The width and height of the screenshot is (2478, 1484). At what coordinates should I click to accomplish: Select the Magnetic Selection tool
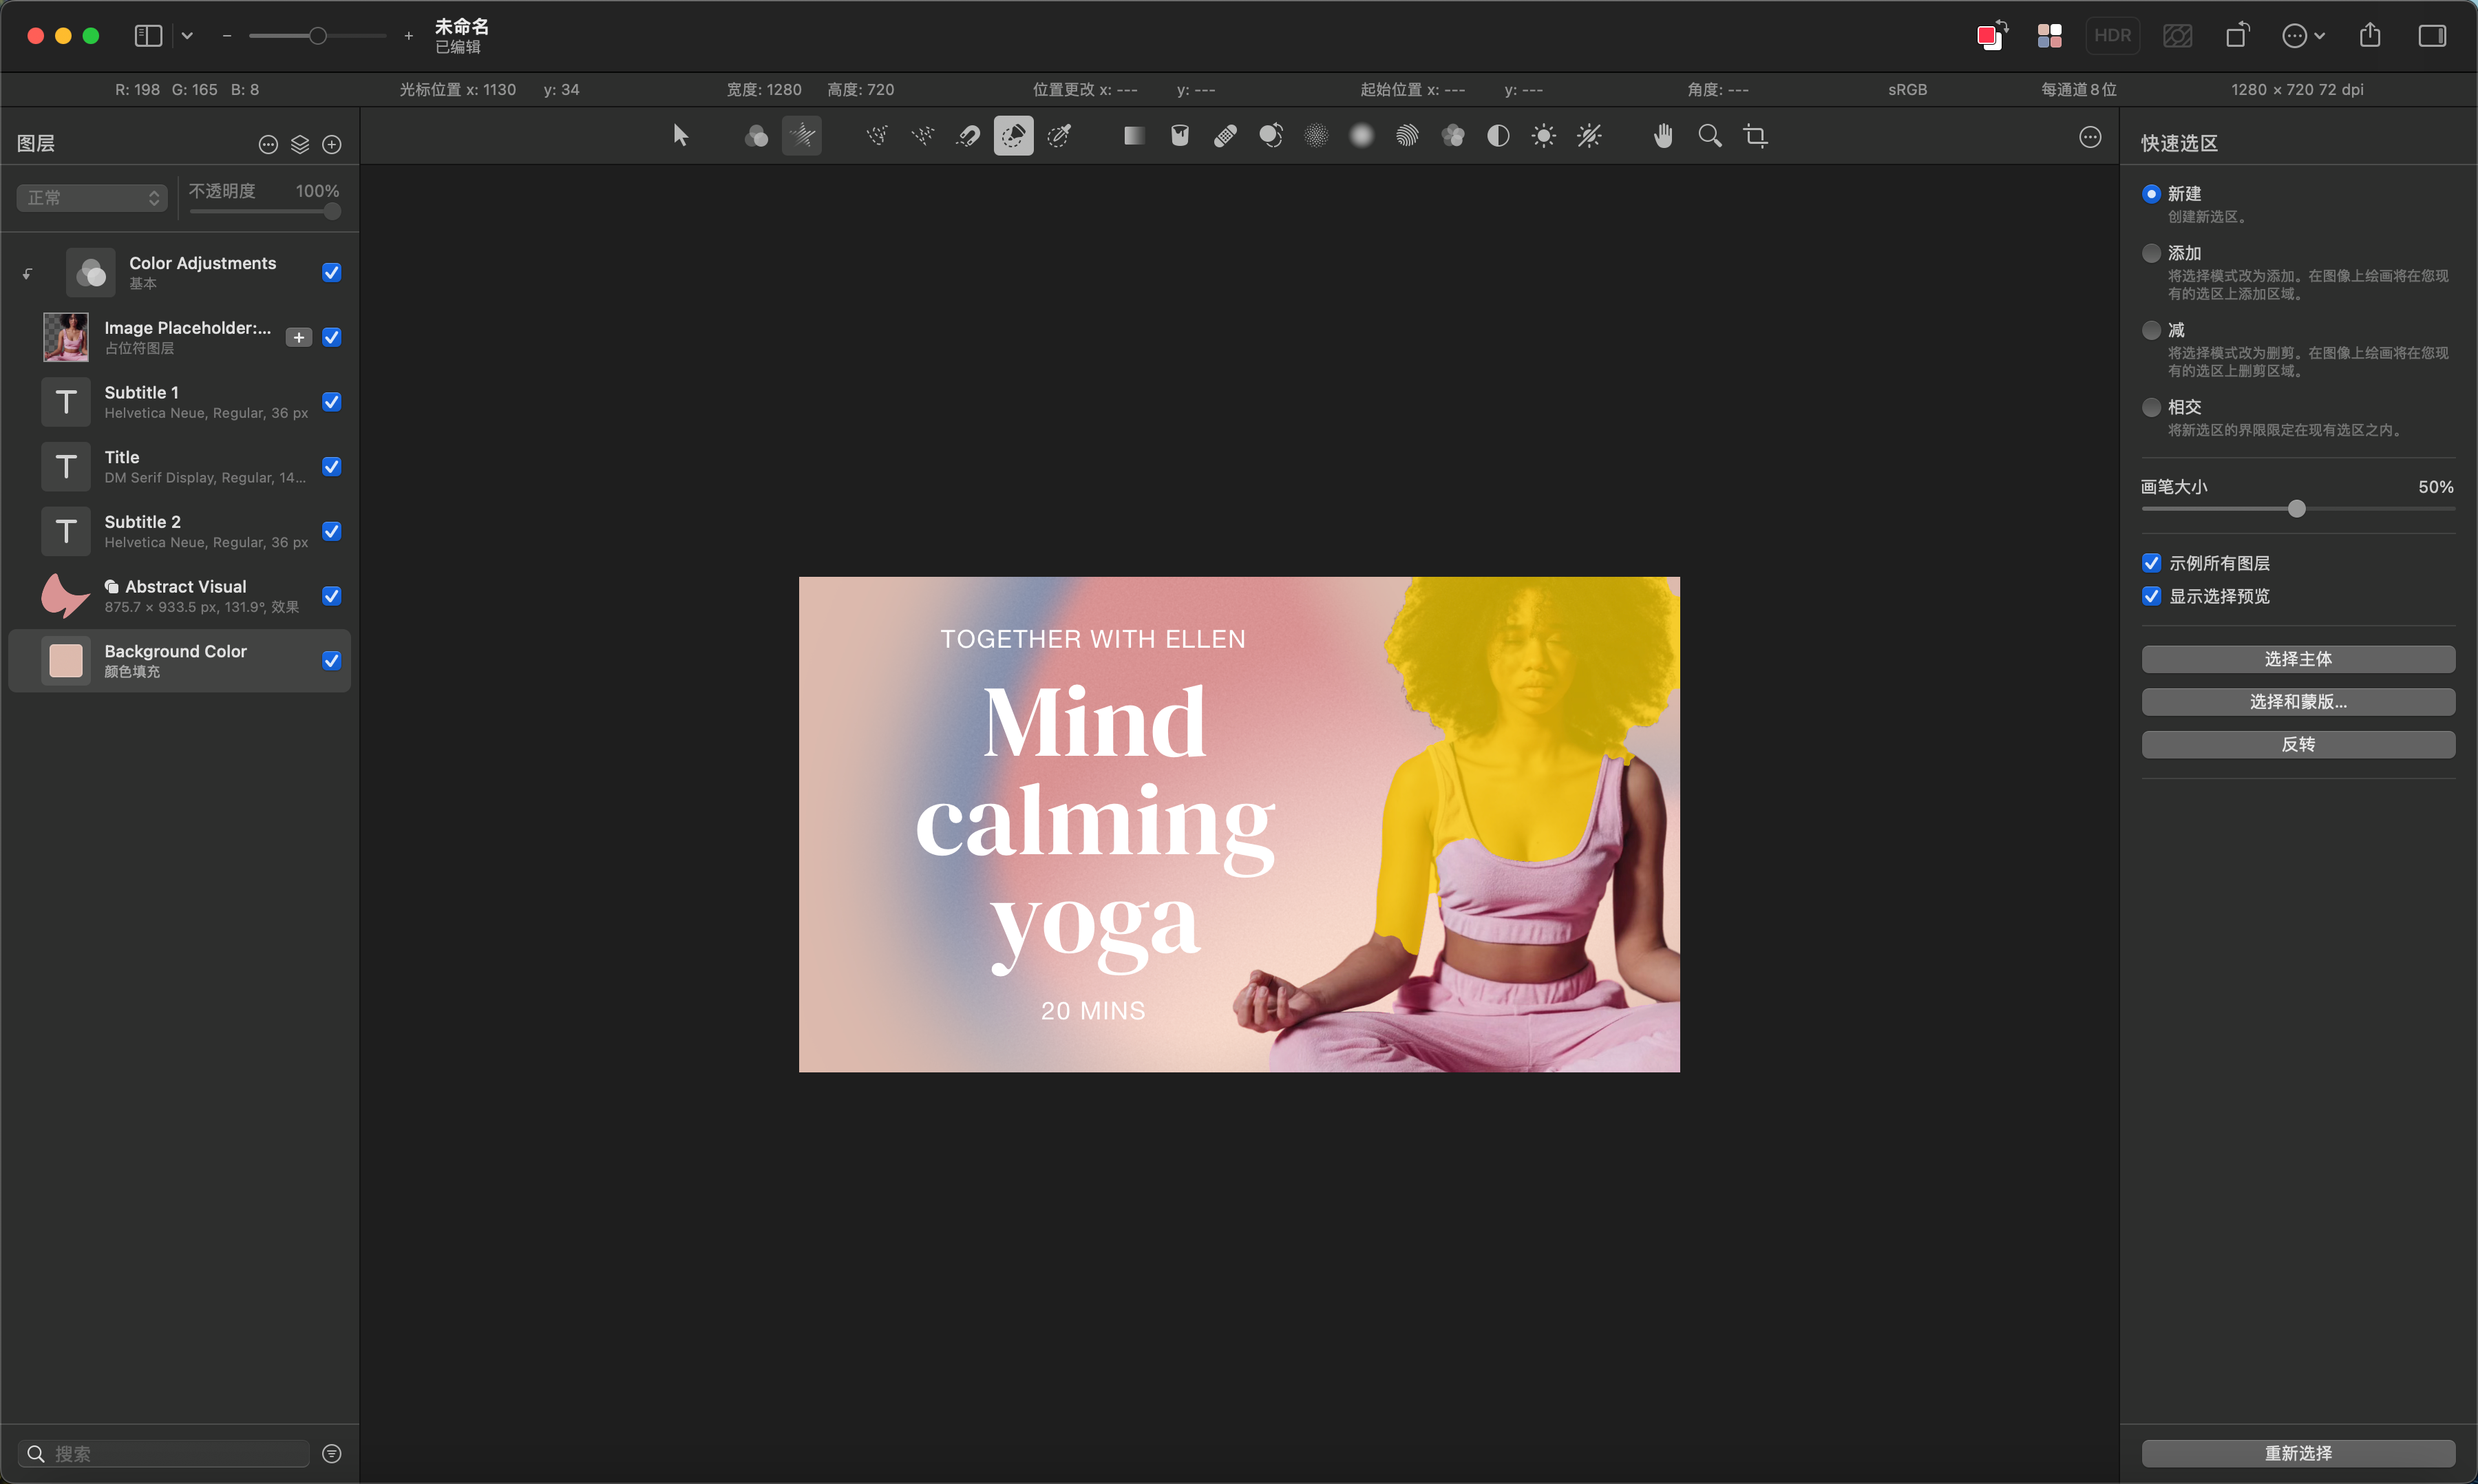coord(968,135)
